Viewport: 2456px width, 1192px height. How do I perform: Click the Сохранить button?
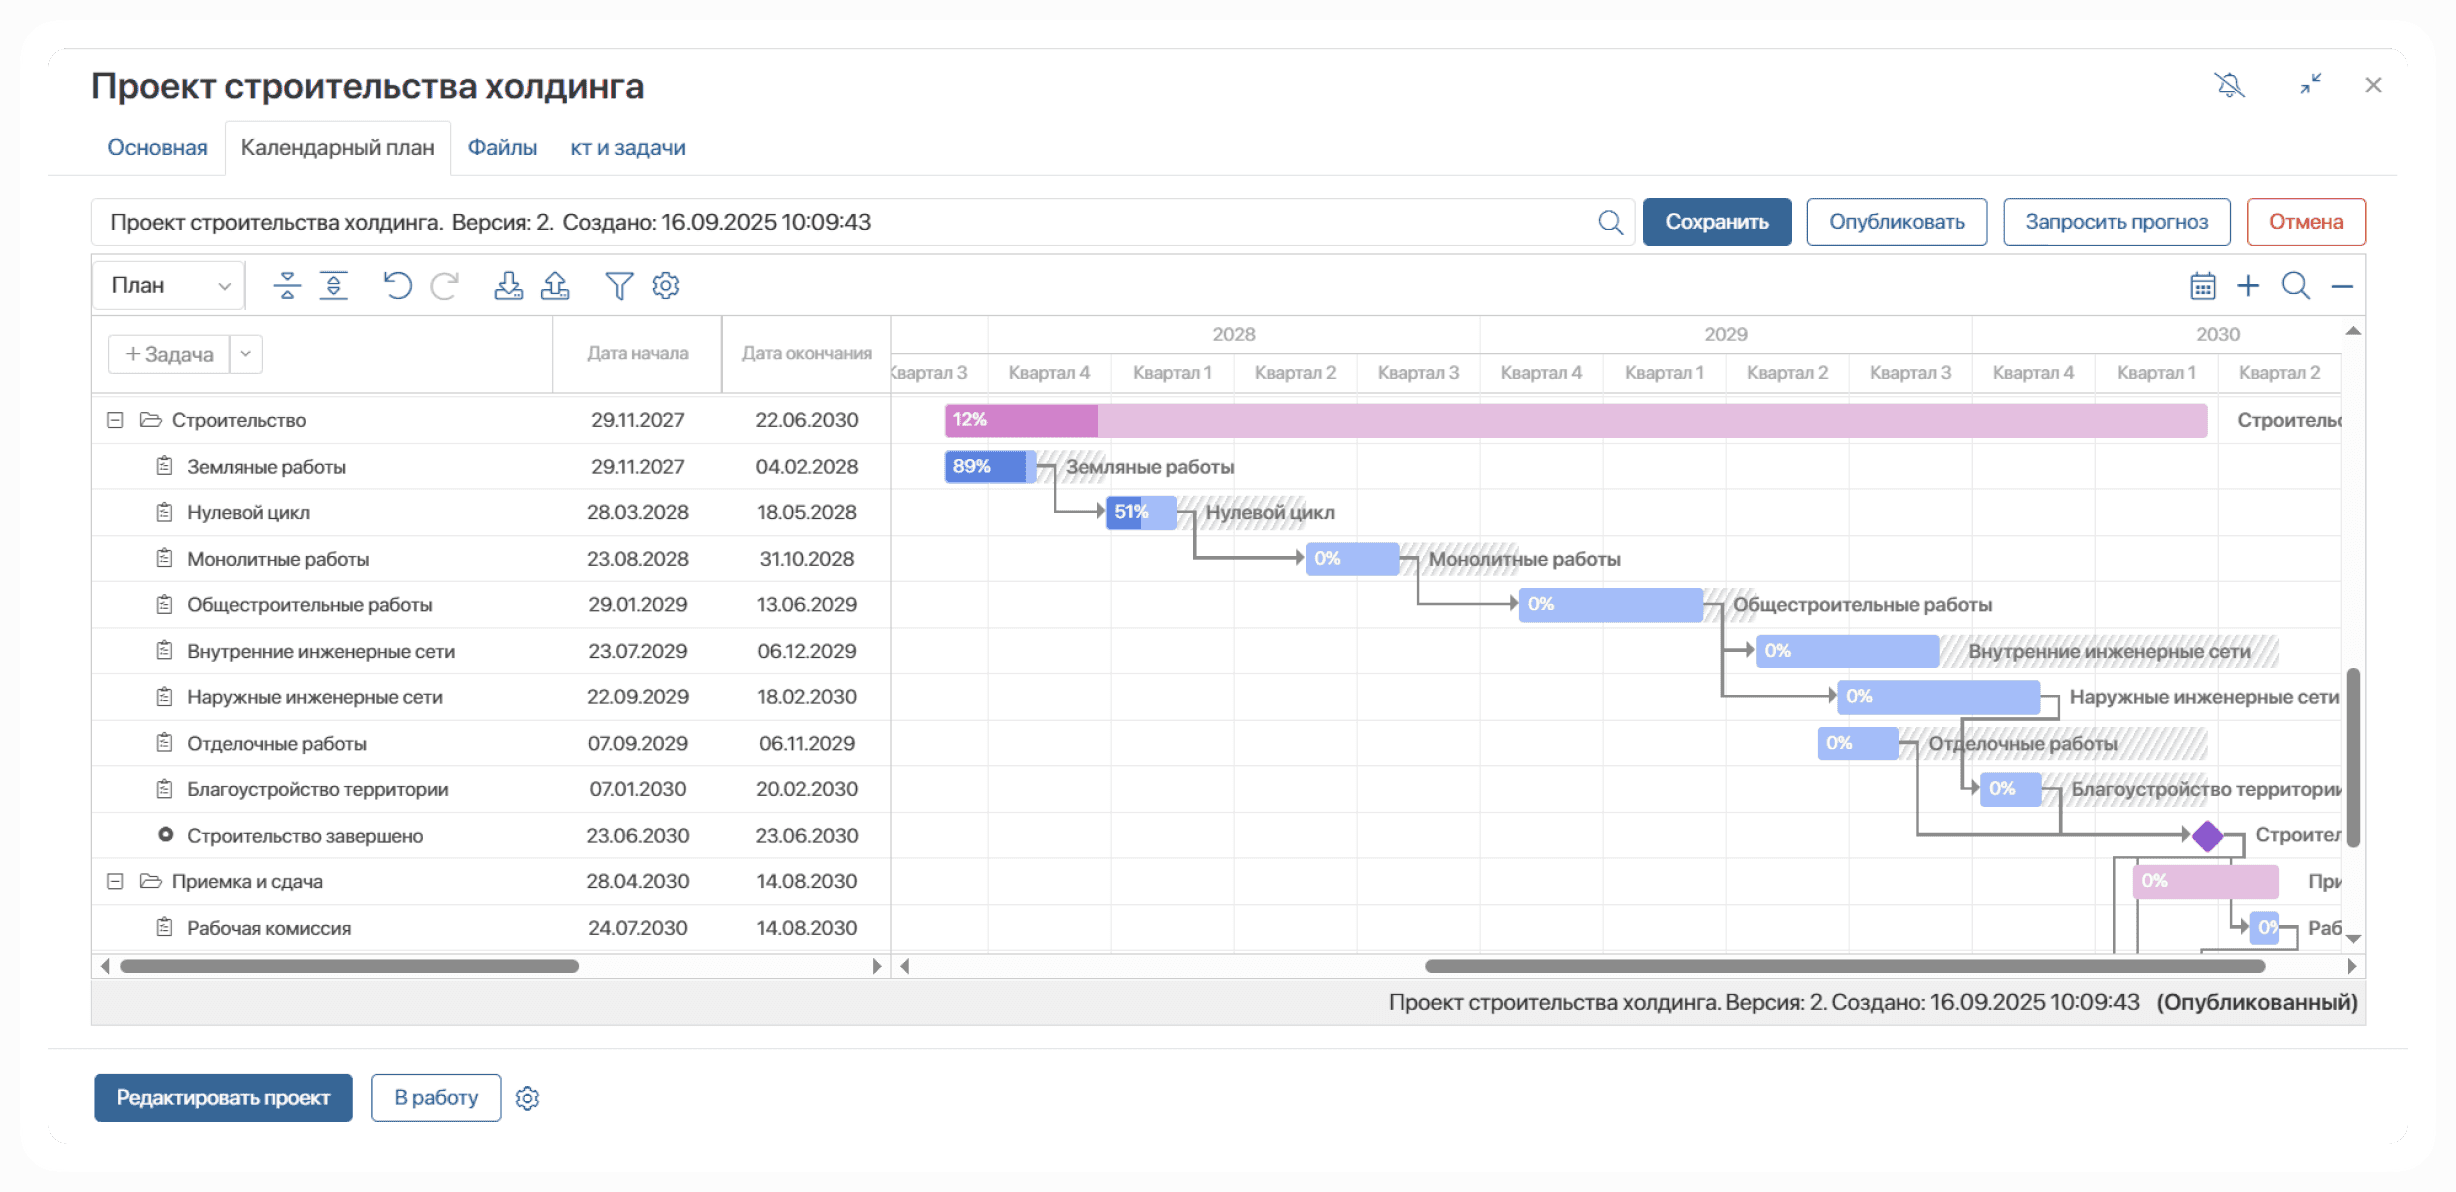[x=1716, y=222]
